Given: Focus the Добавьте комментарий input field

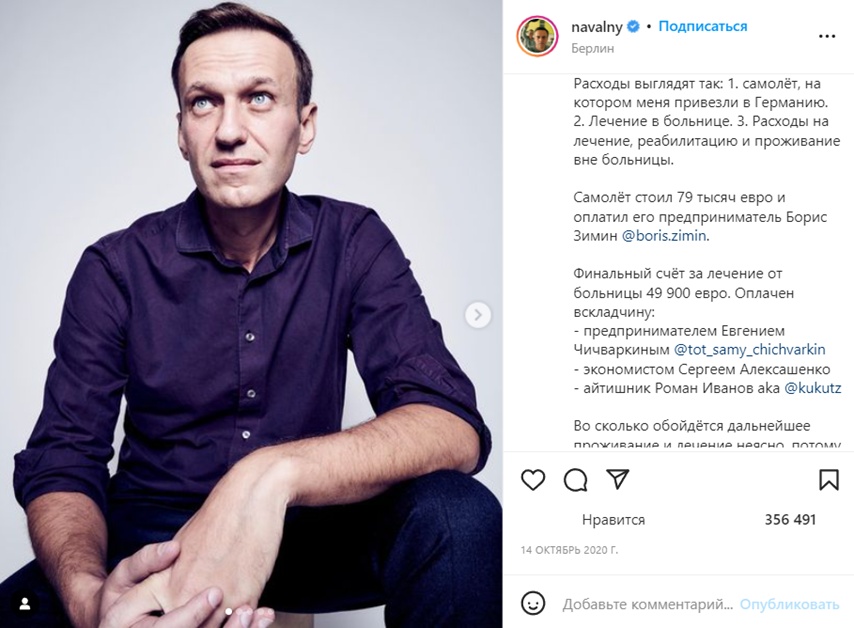Looking at the screenshot, I should click(x=648, y=604).
